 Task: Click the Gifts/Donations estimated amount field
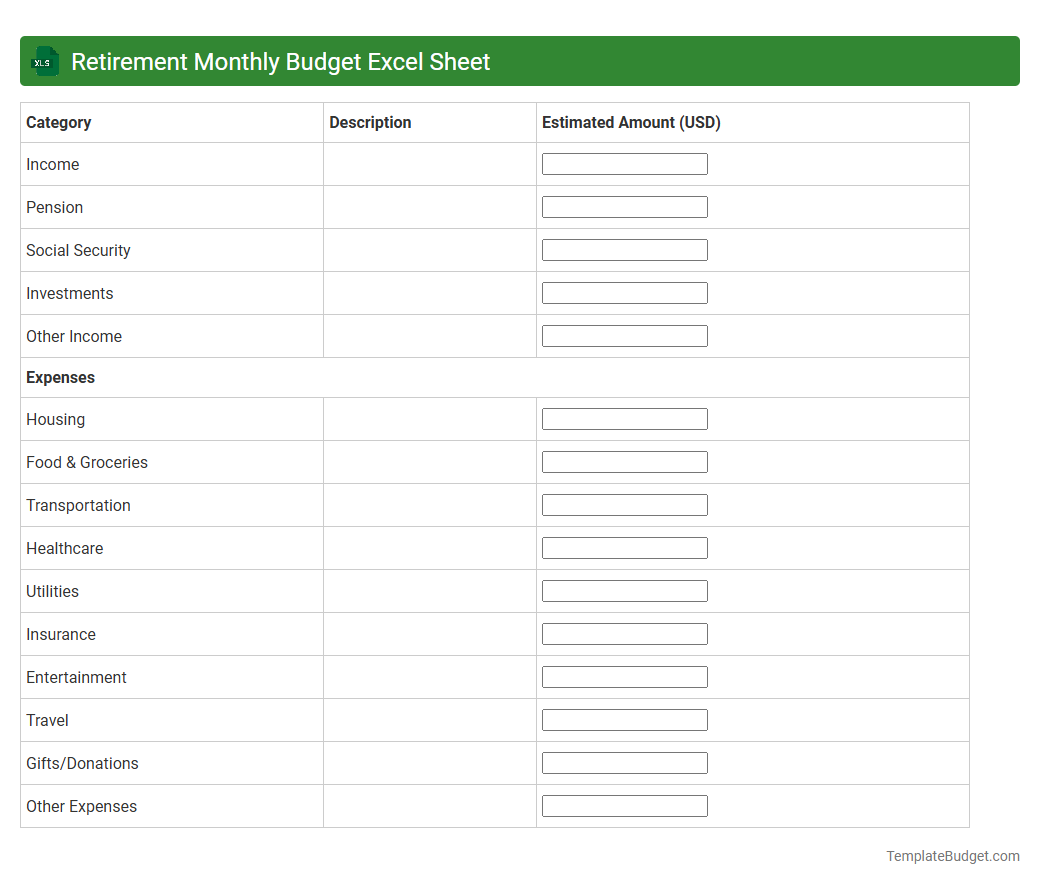[624, 762]
